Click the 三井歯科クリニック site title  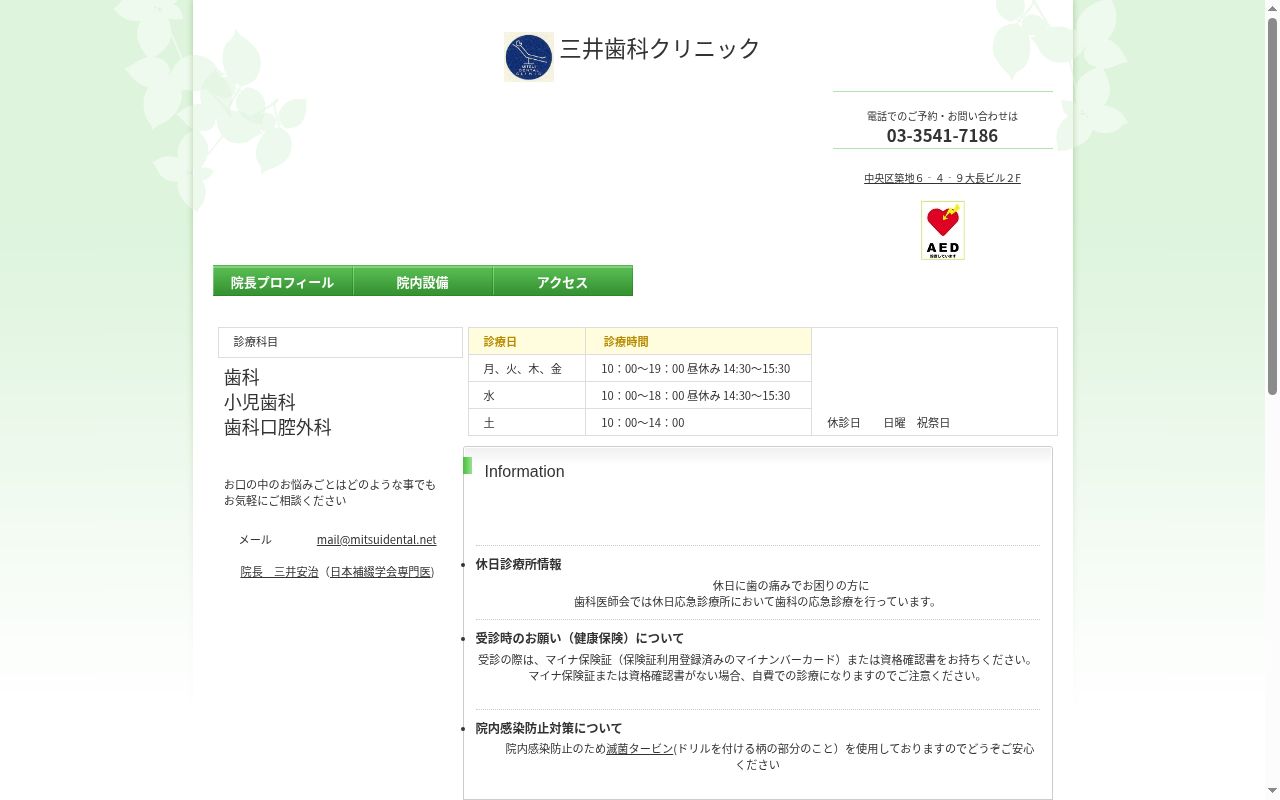[x=660, y=48]
